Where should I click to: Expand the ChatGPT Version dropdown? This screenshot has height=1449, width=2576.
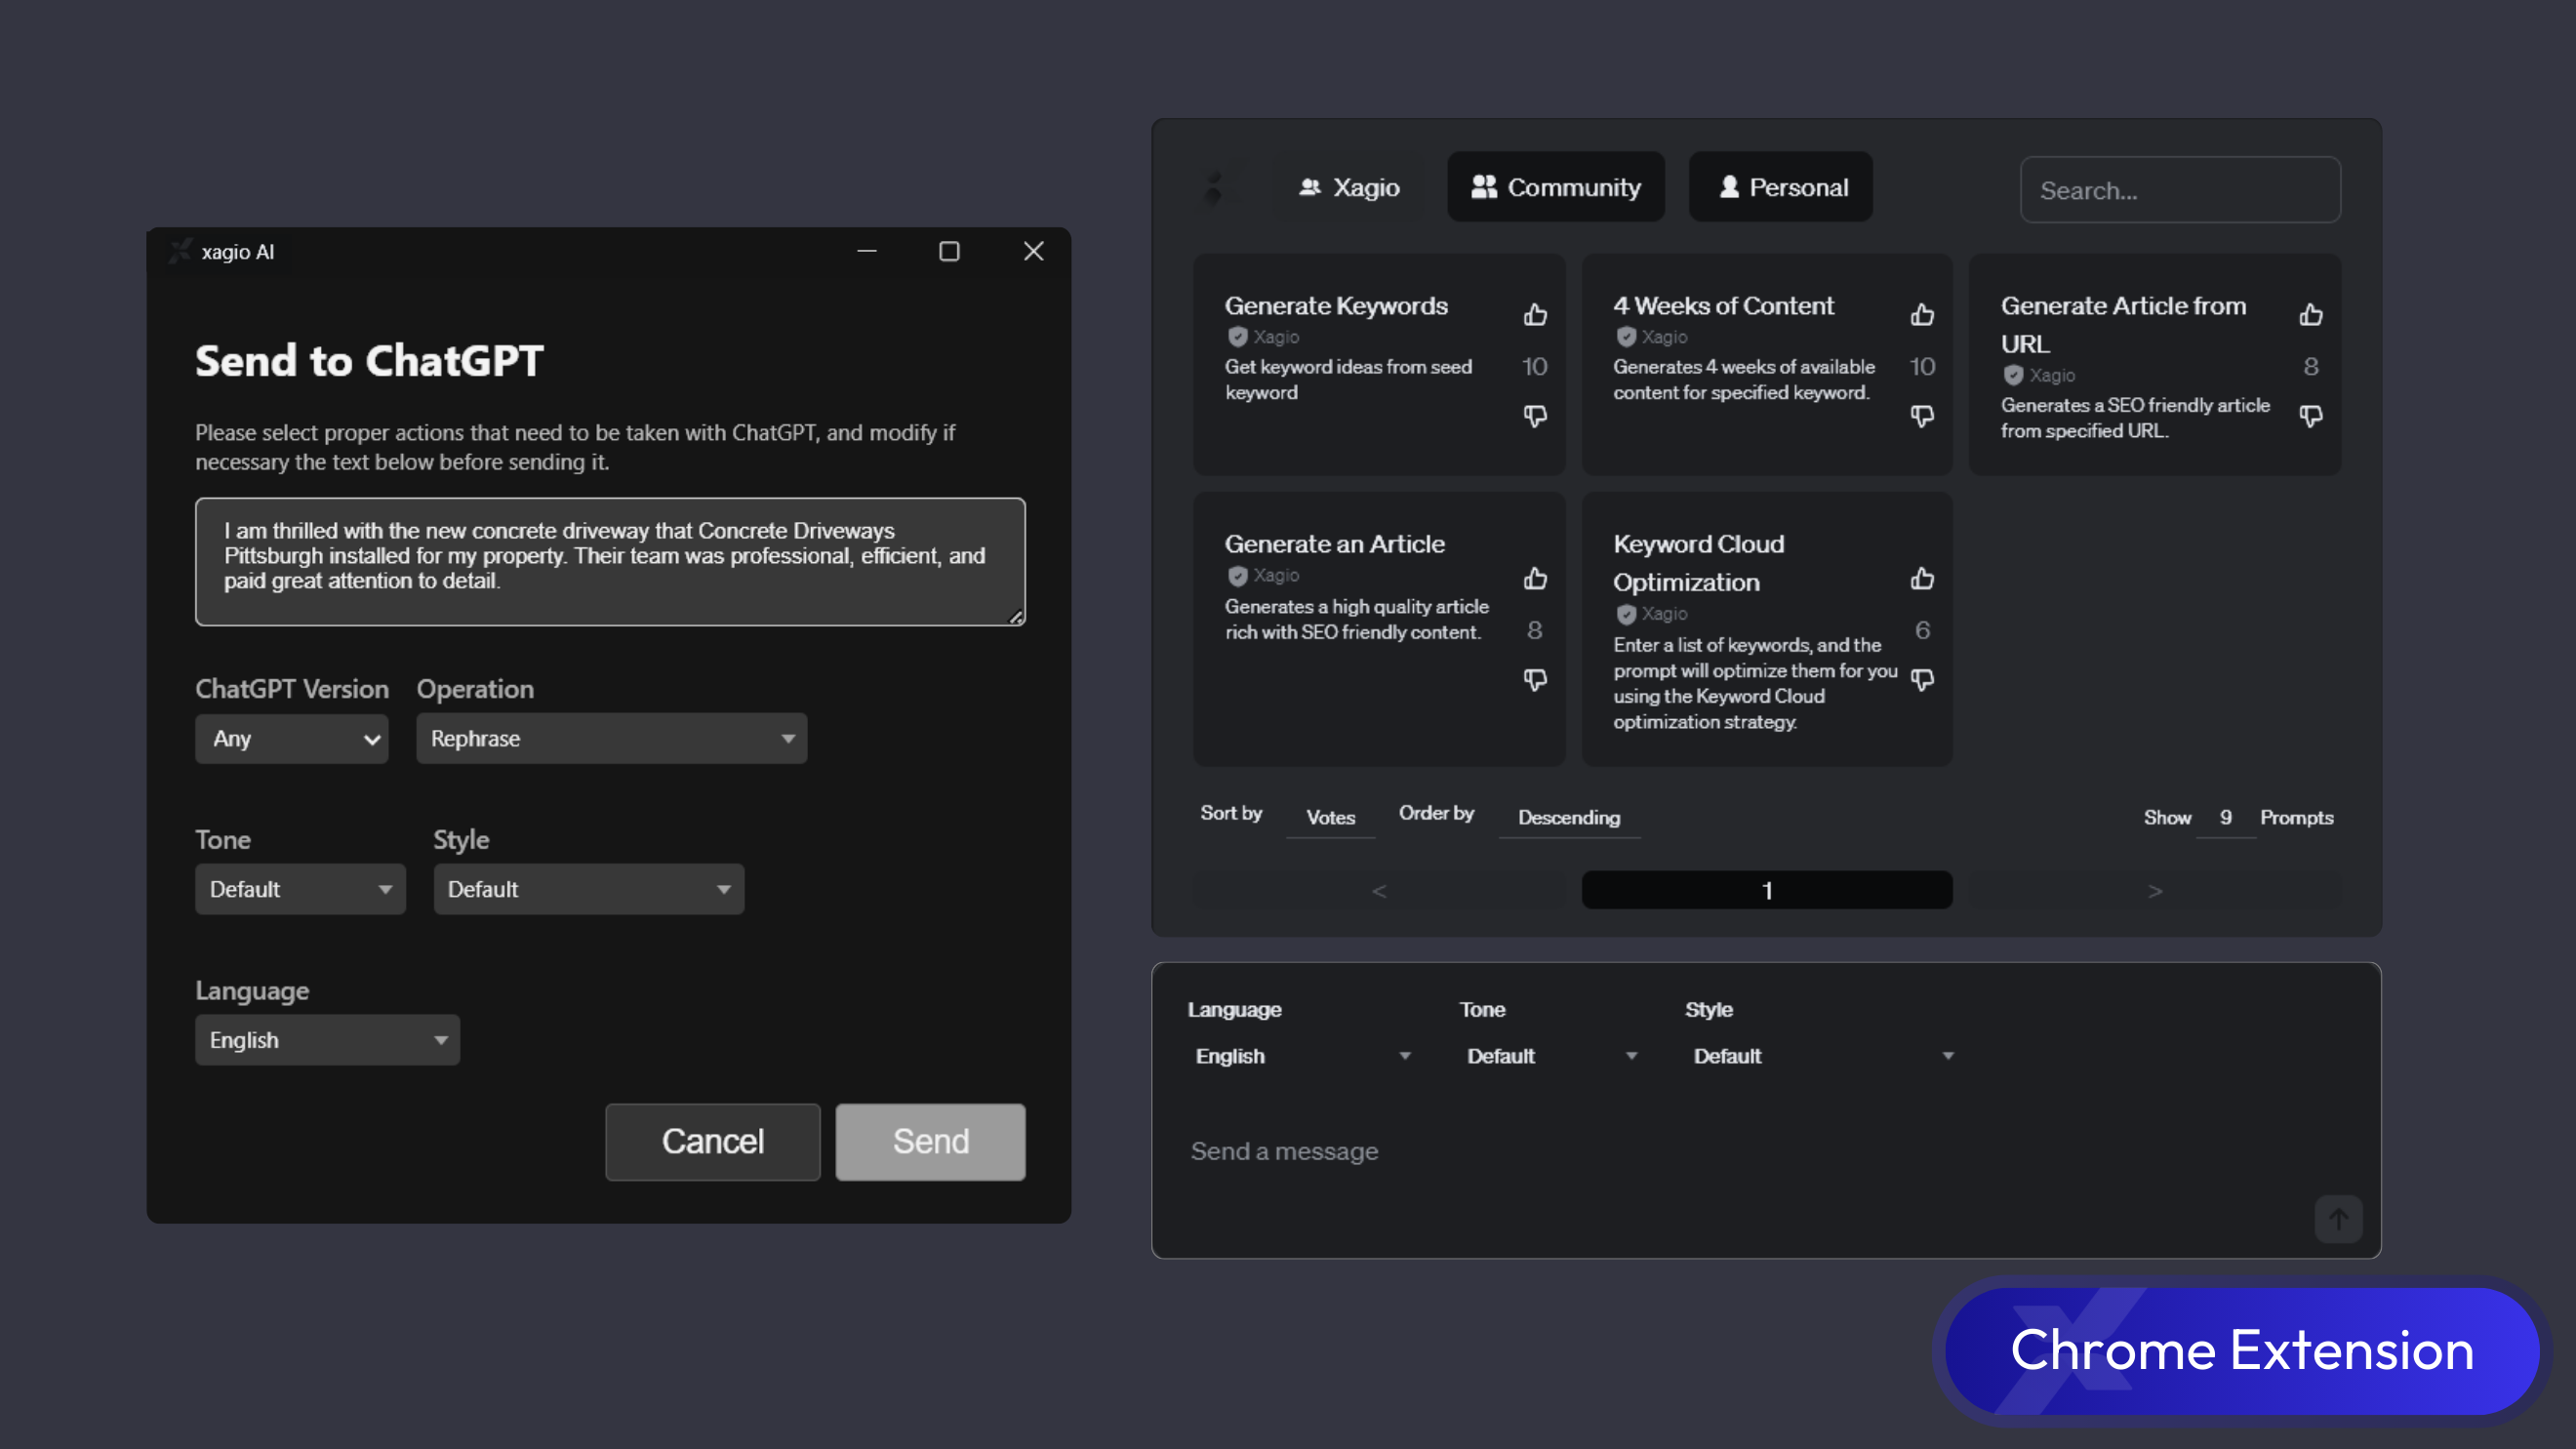291,738
